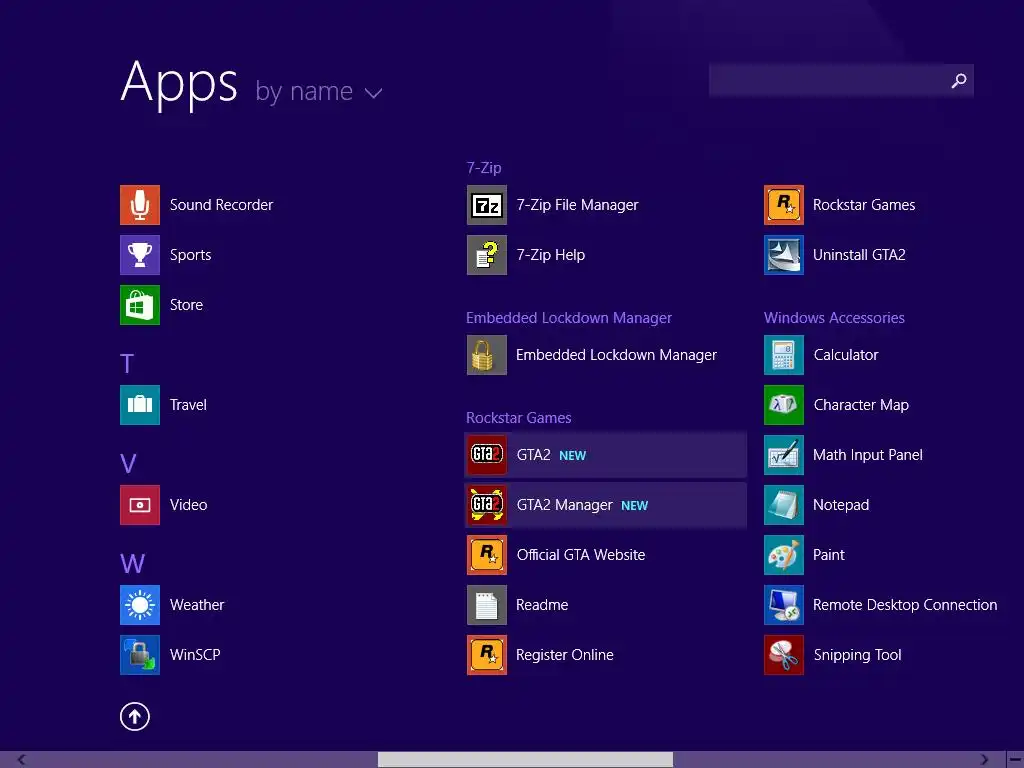Select the 'WinSCP' label
Viewport: 1024px width, 768px height.
pyautogui.click(x=195, y=655)
